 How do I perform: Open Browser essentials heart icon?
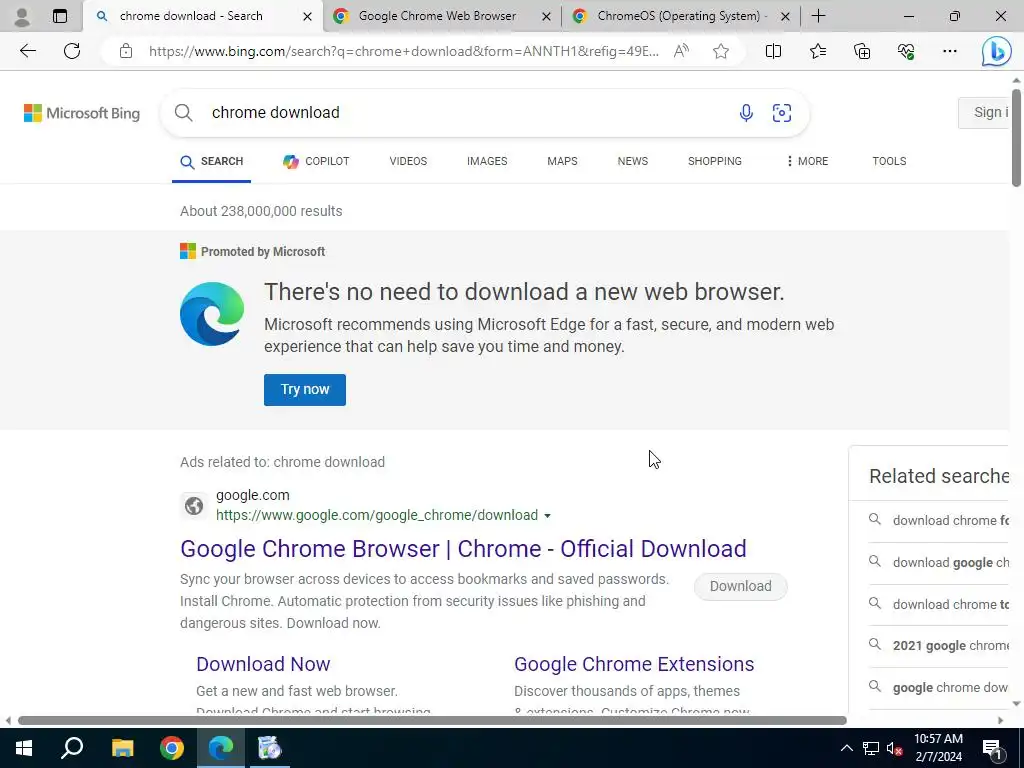(x=906, y=51)
